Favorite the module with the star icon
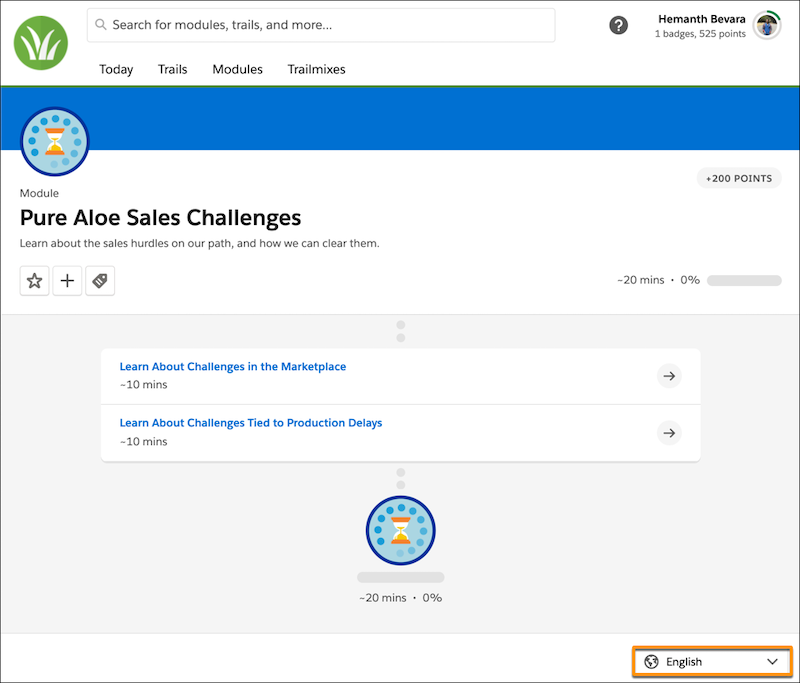Viewport: 800px width, 683px height. (34, 281)
